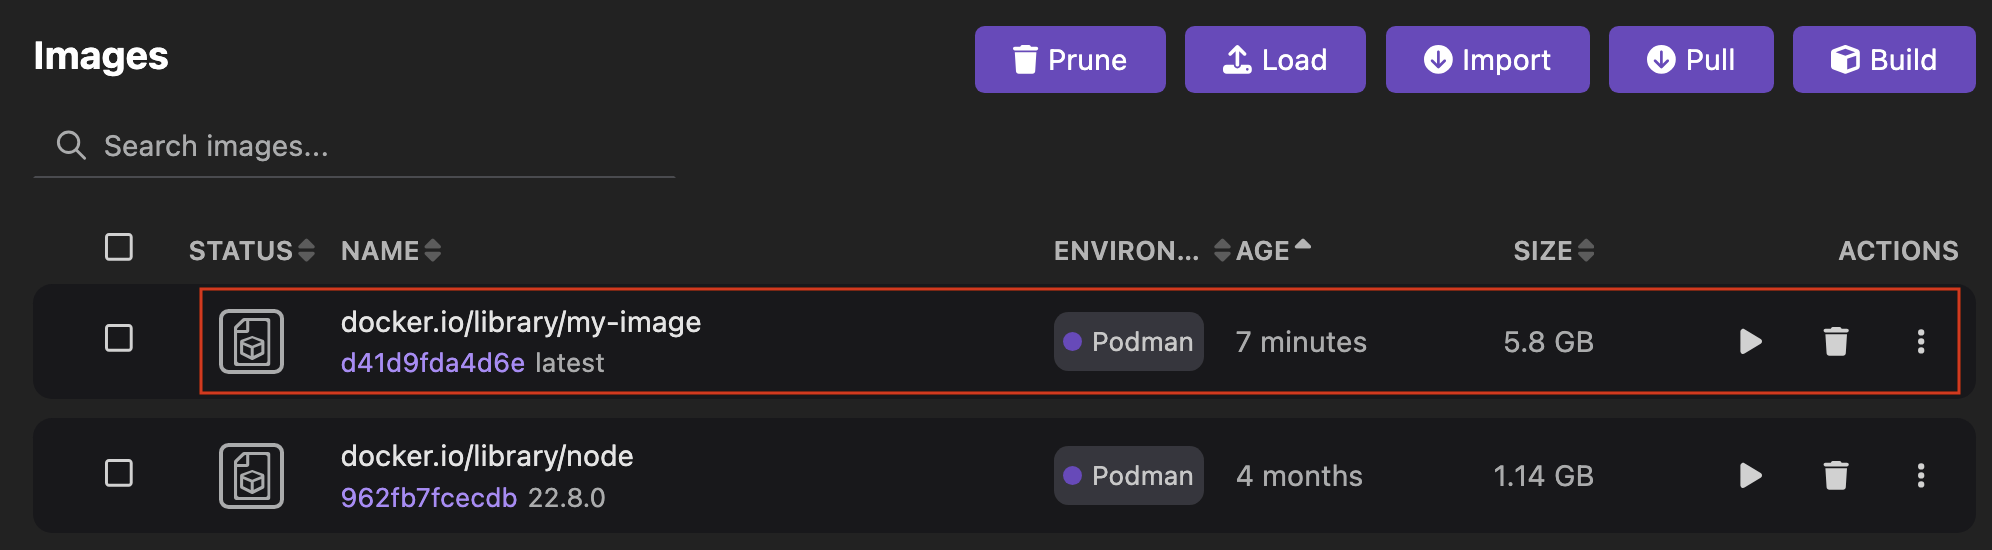Select all images with header checkbox
Screen dimensions: 1992x550
point(119,247)
